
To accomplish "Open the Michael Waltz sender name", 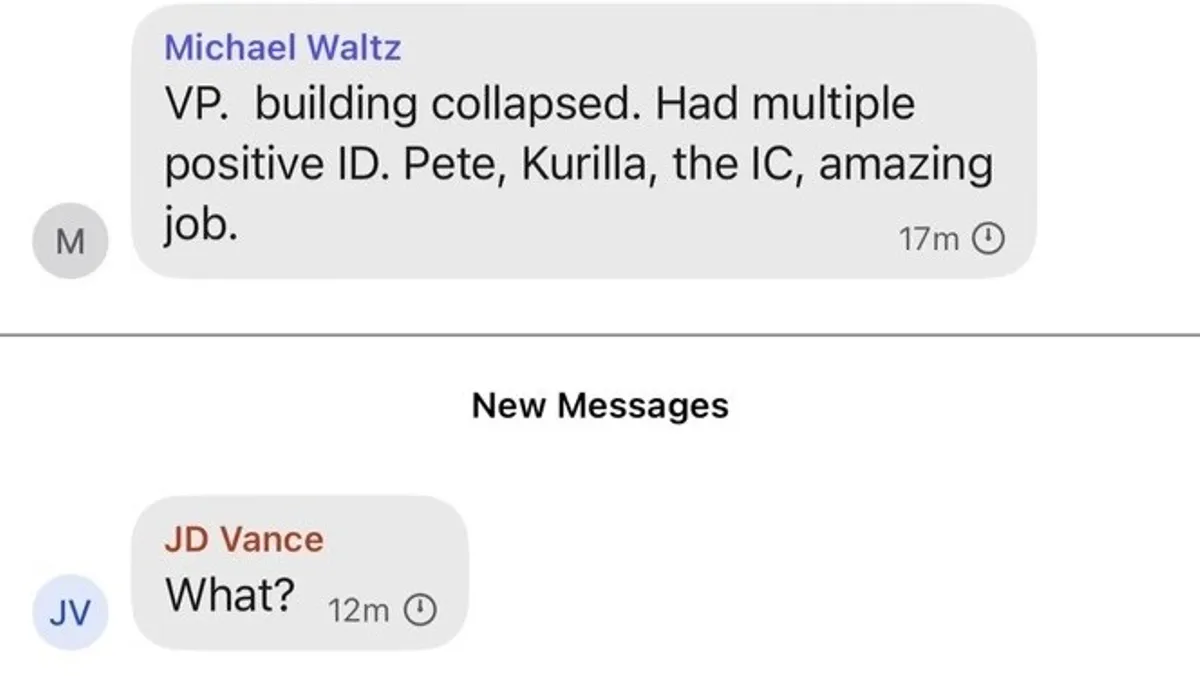I will (282, 47).
